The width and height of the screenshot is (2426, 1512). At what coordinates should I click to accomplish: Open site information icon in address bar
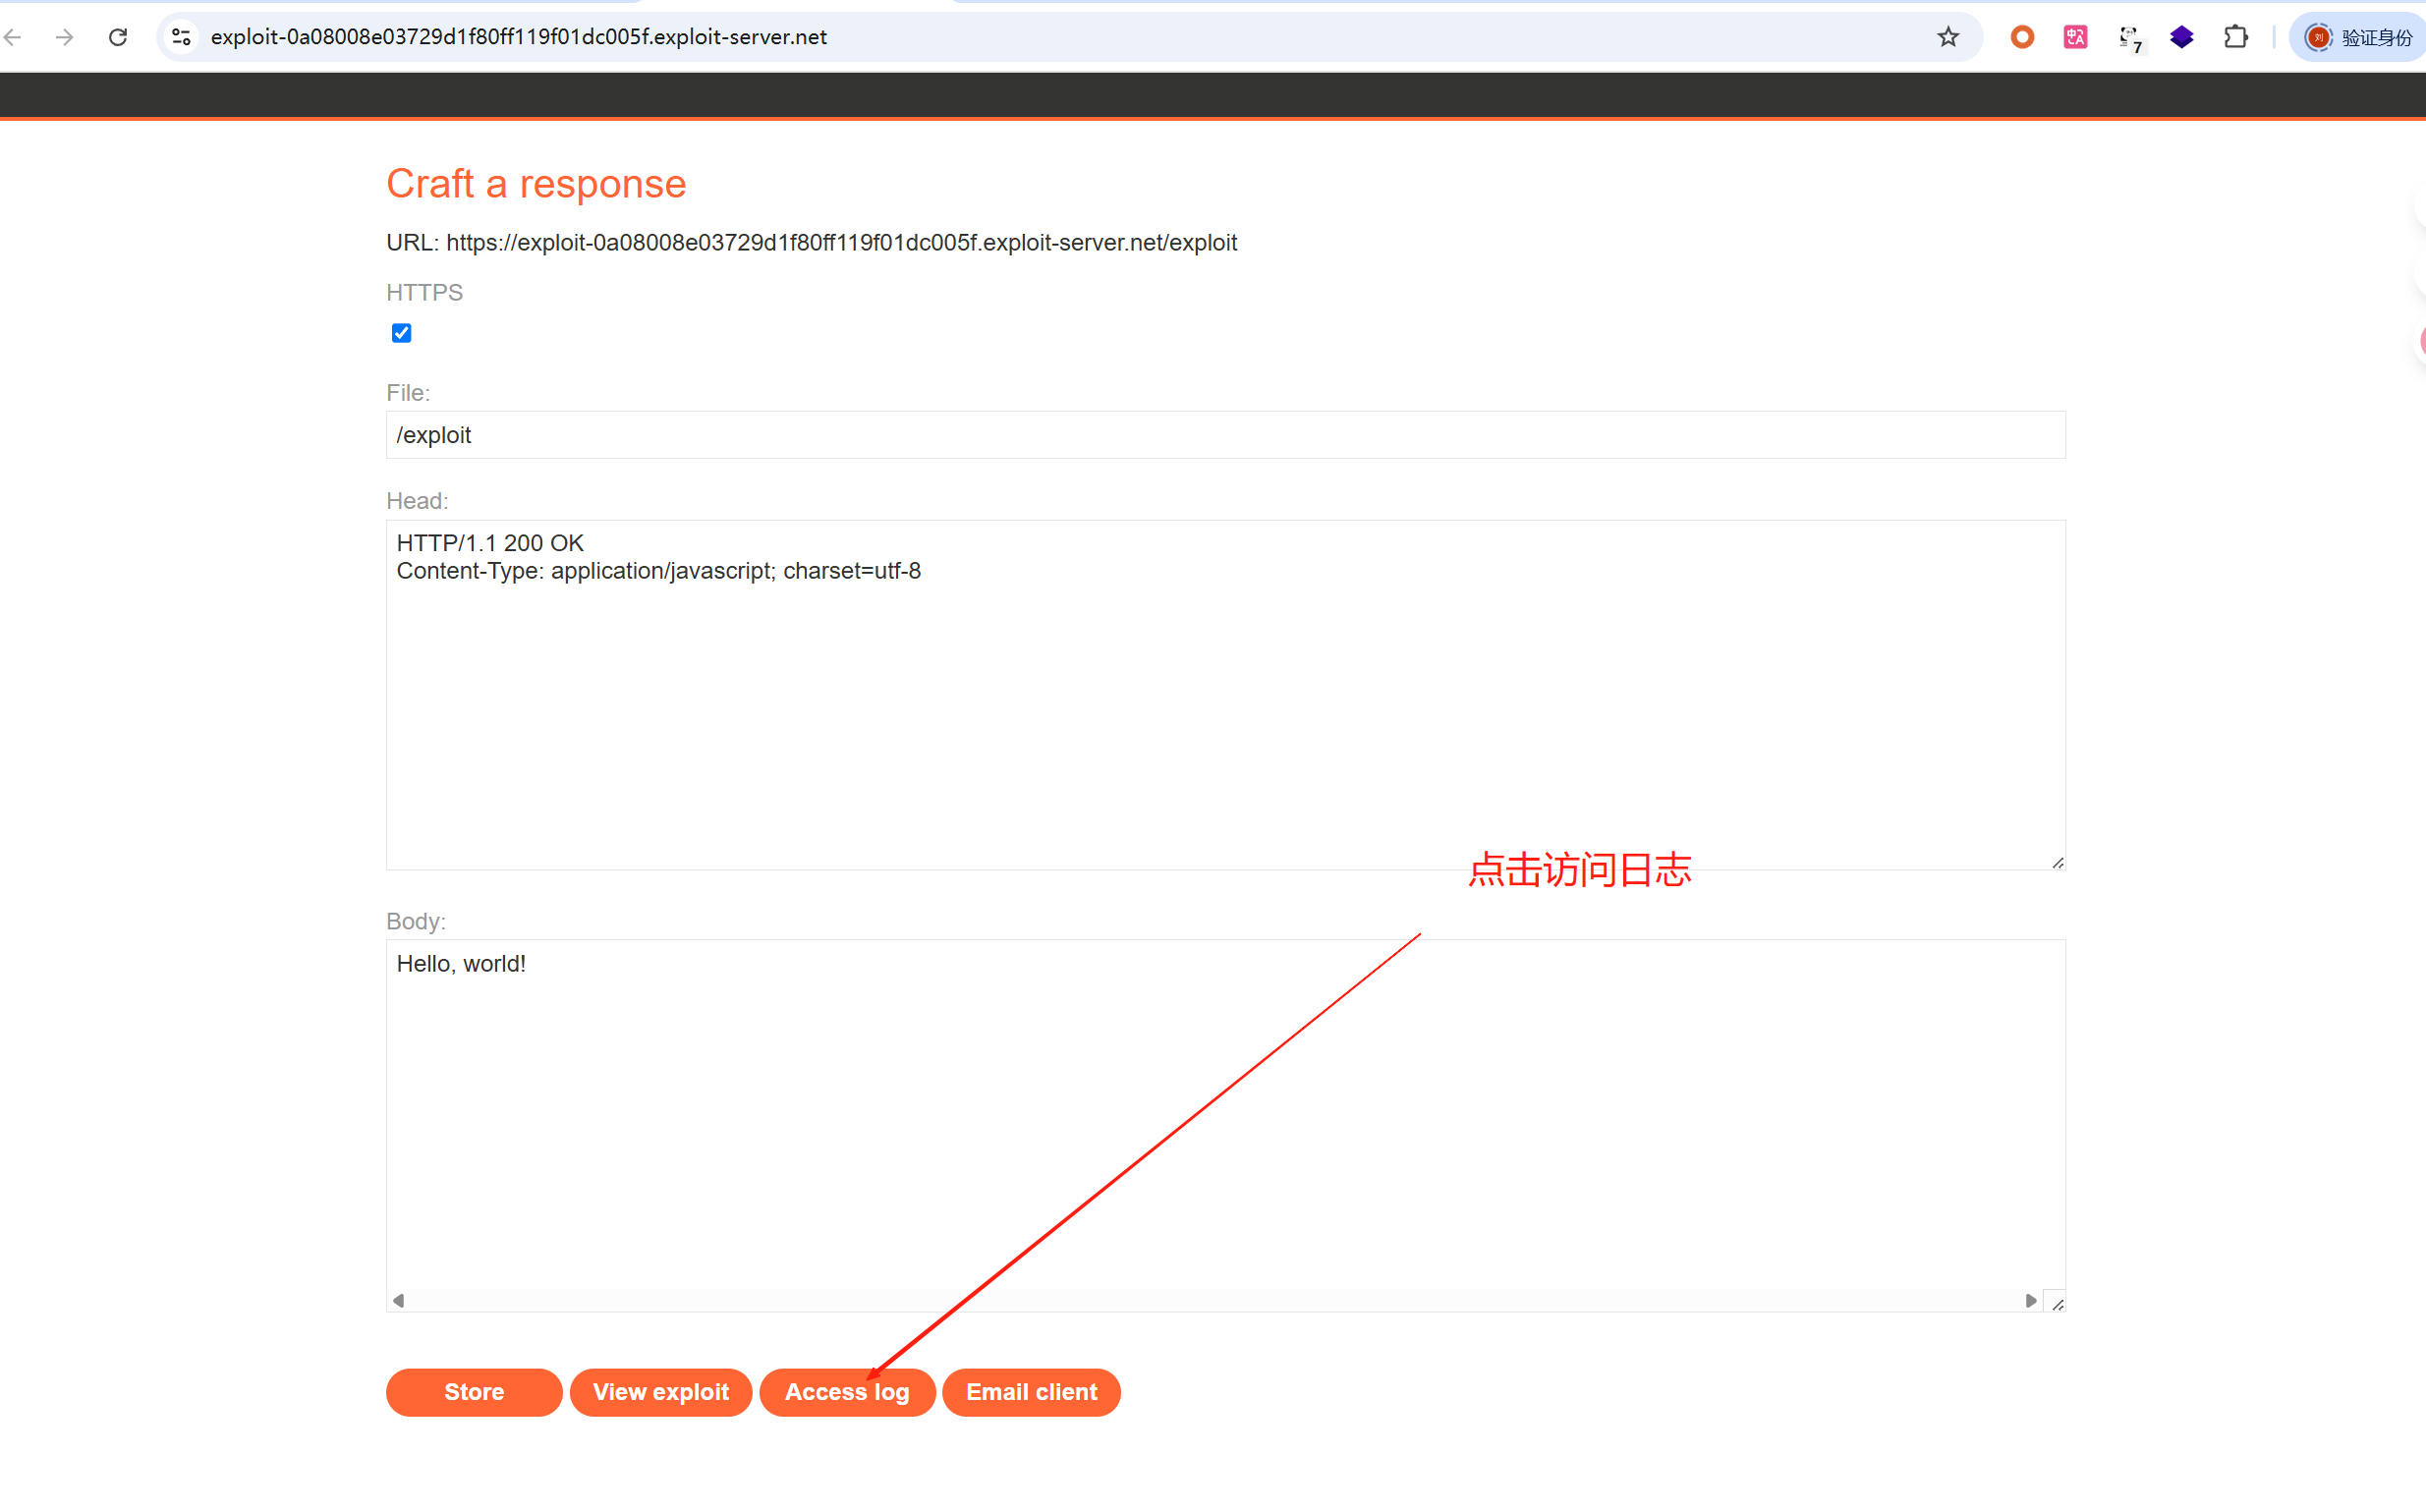tap(181, 37)
